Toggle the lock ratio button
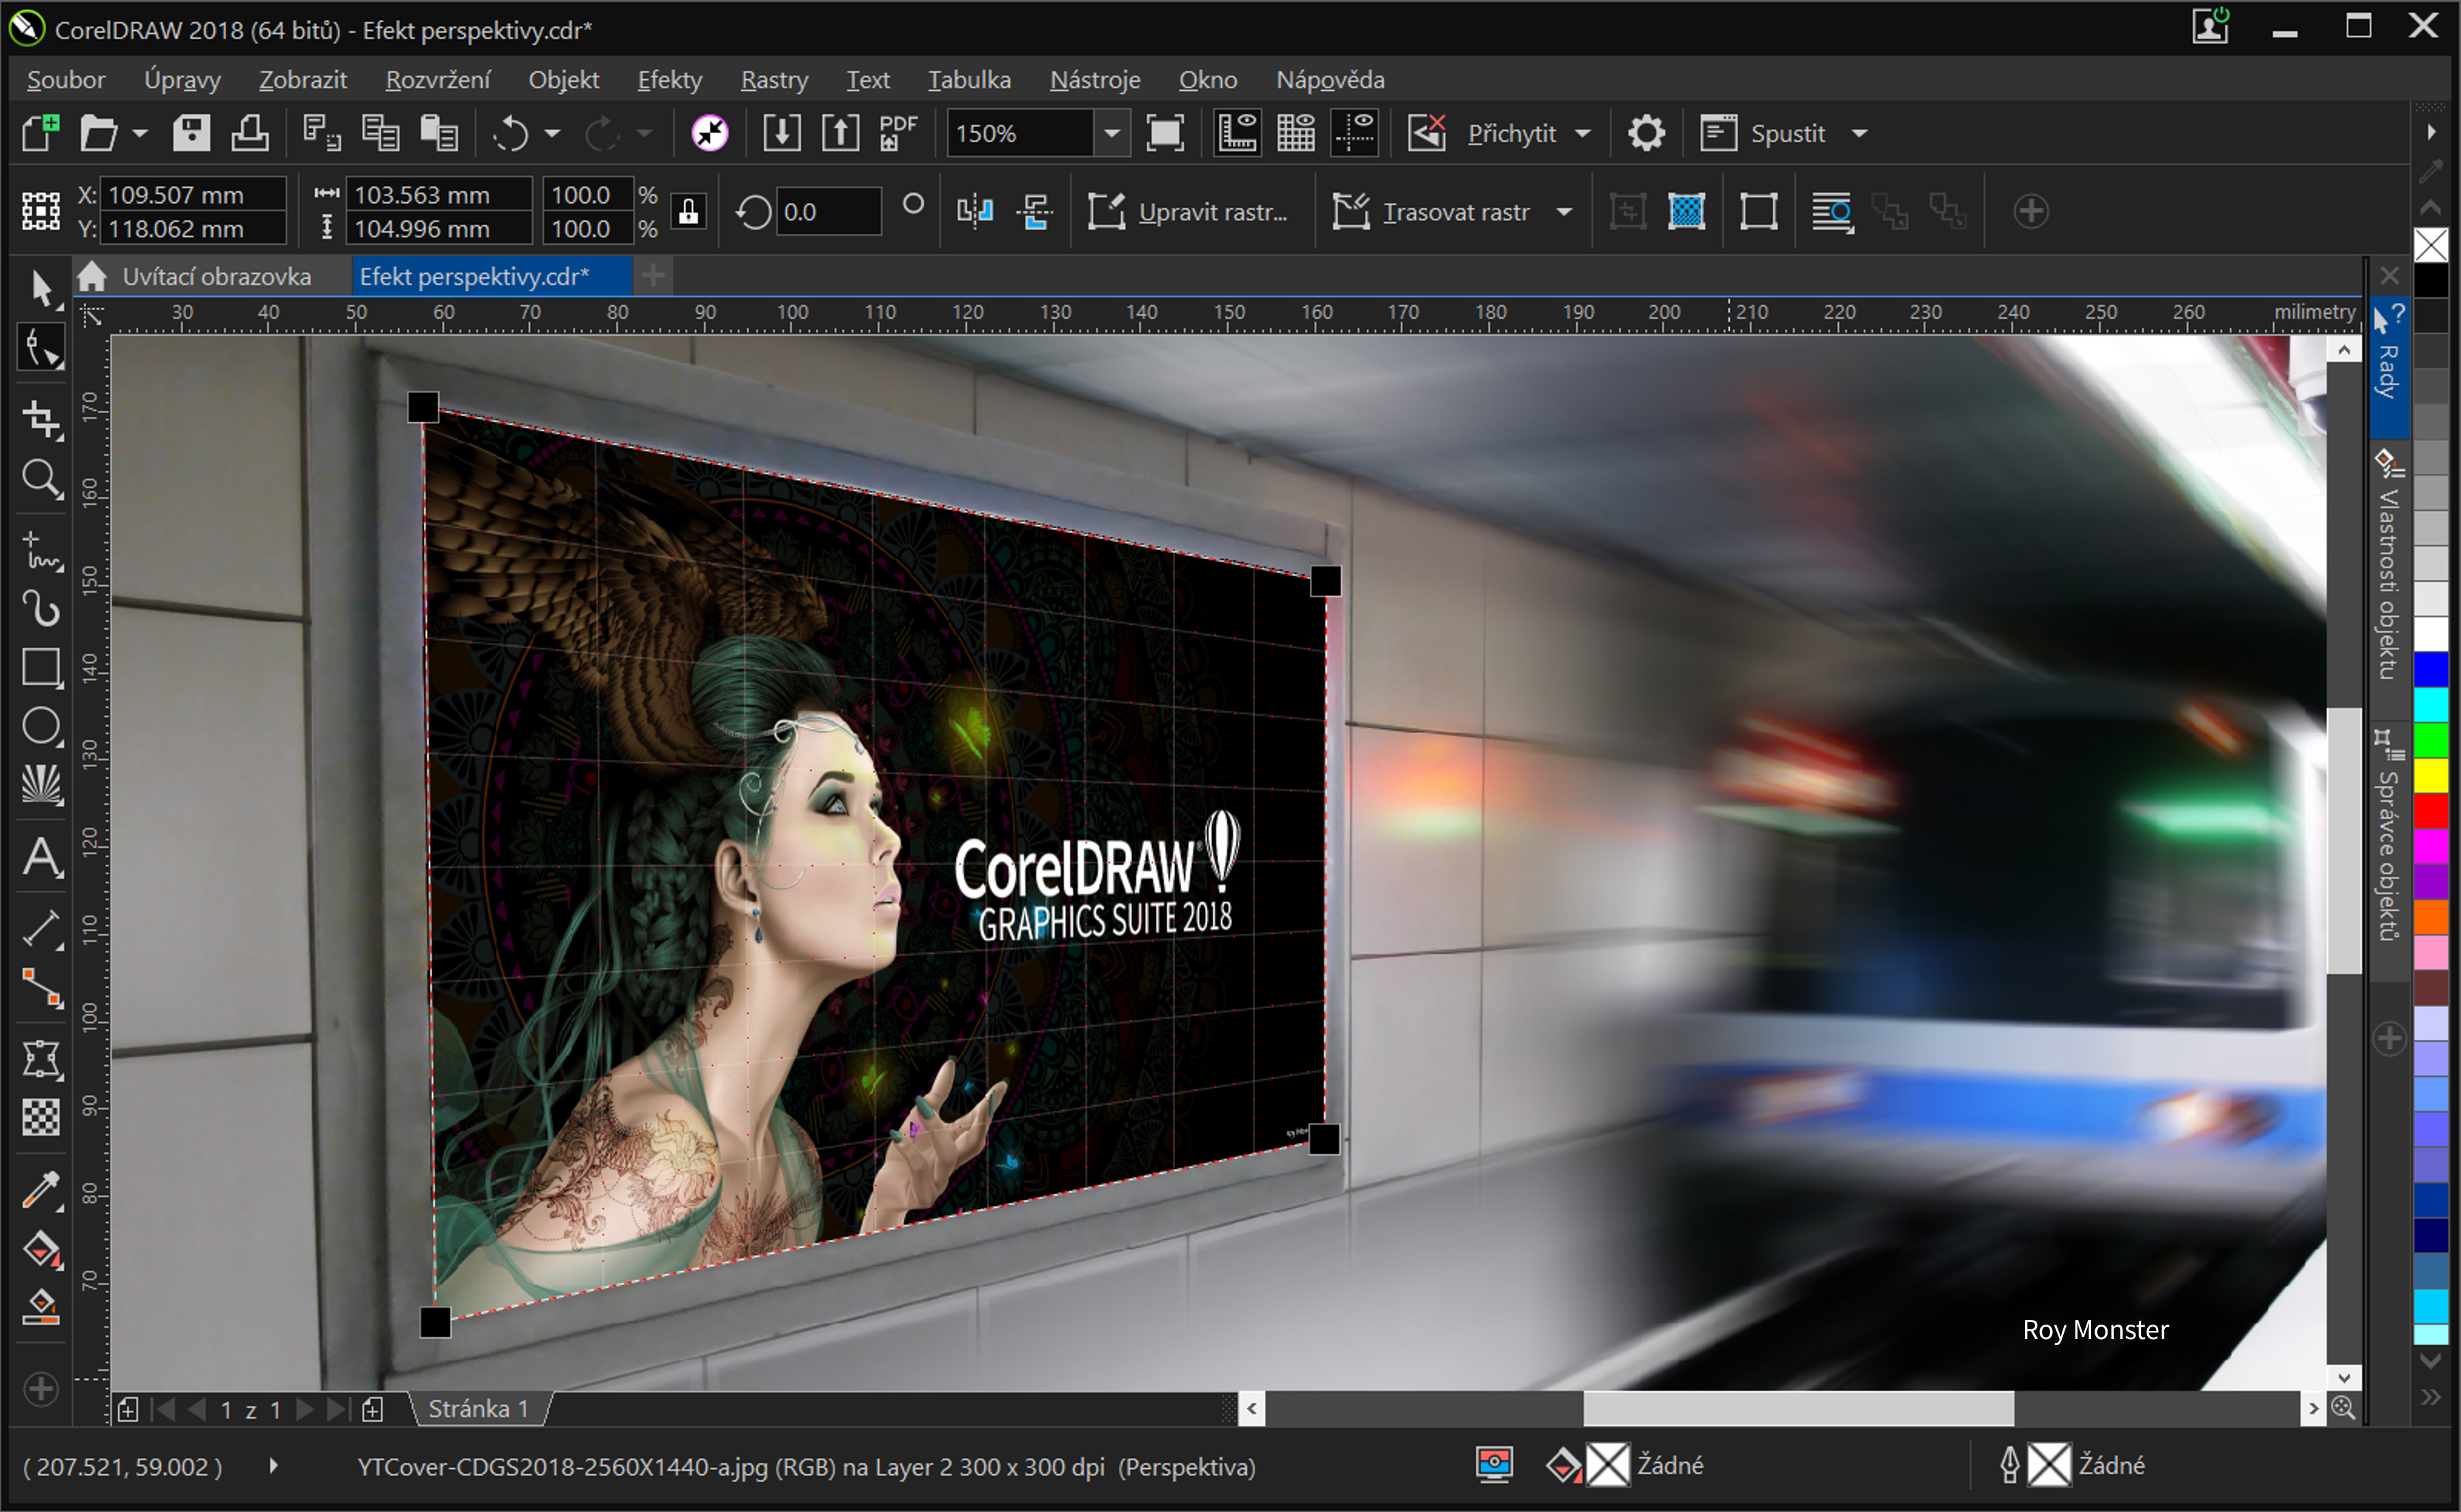The width and height of the screenshot is (2461, 1512). point(689,211)
